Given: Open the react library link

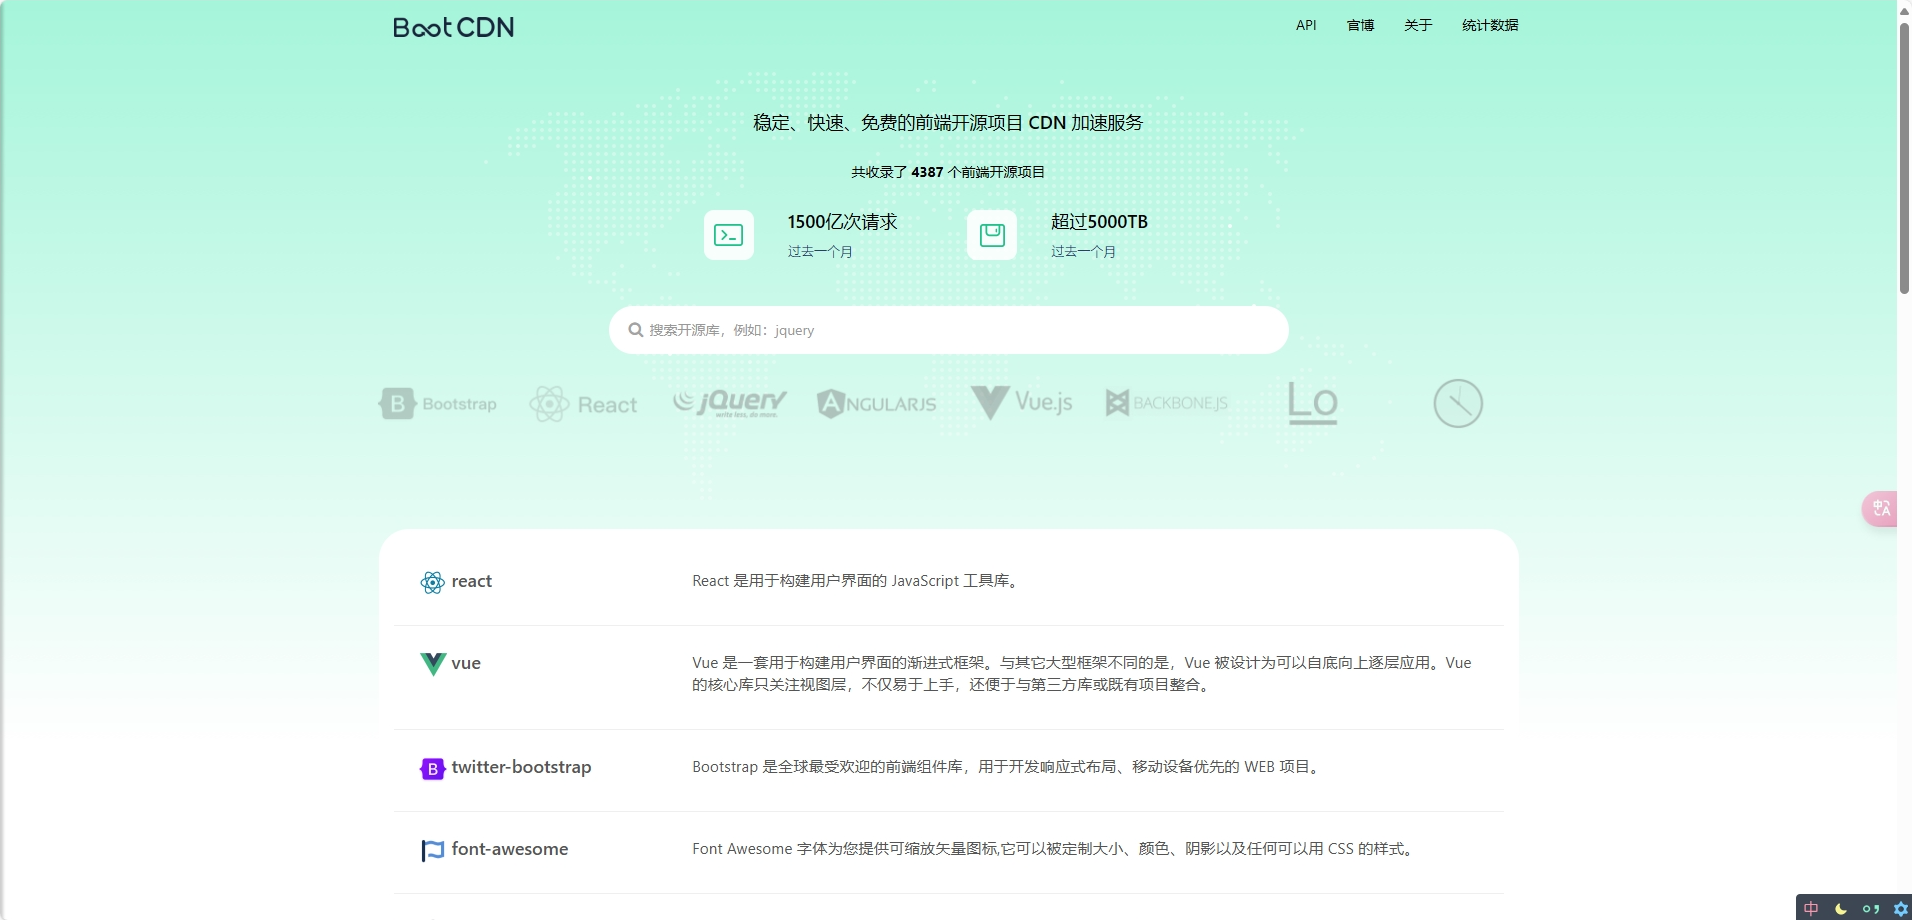Looking at the screenshot, I should 472,581.
